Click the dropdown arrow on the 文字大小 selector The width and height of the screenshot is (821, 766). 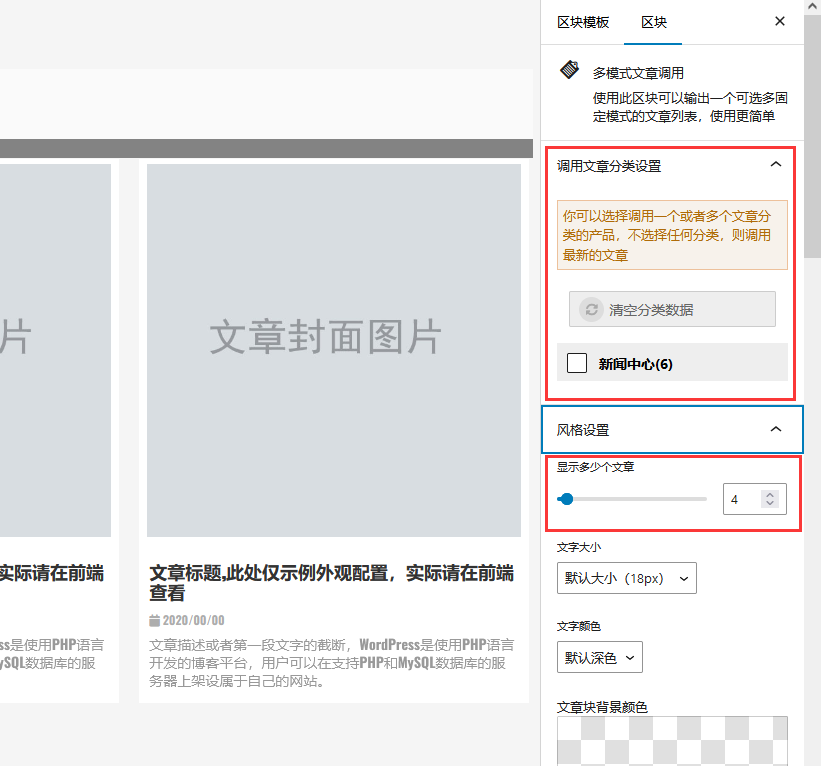[685, 578]
